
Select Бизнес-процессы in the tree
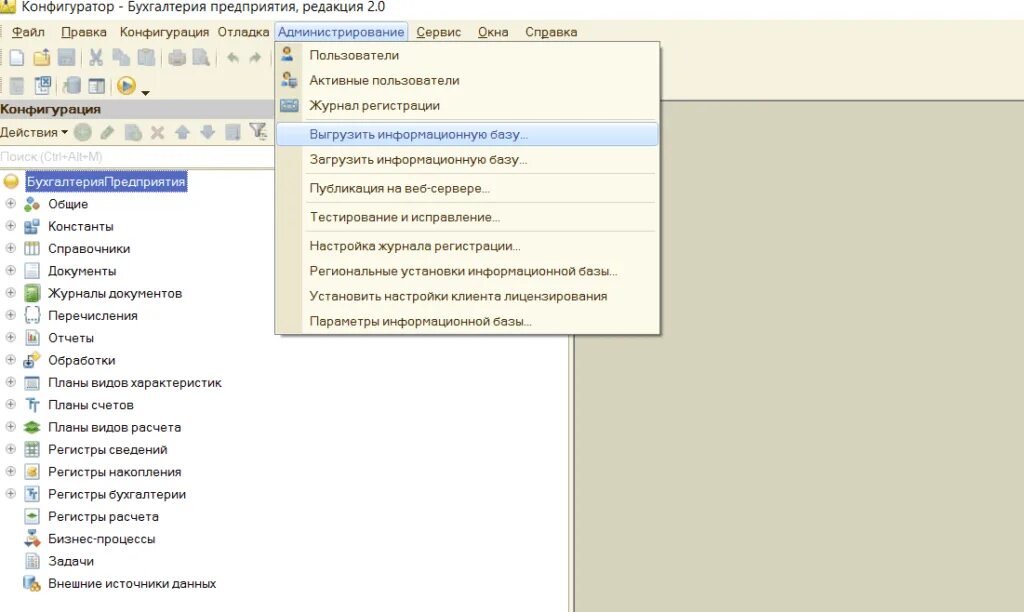pos(101,539)
